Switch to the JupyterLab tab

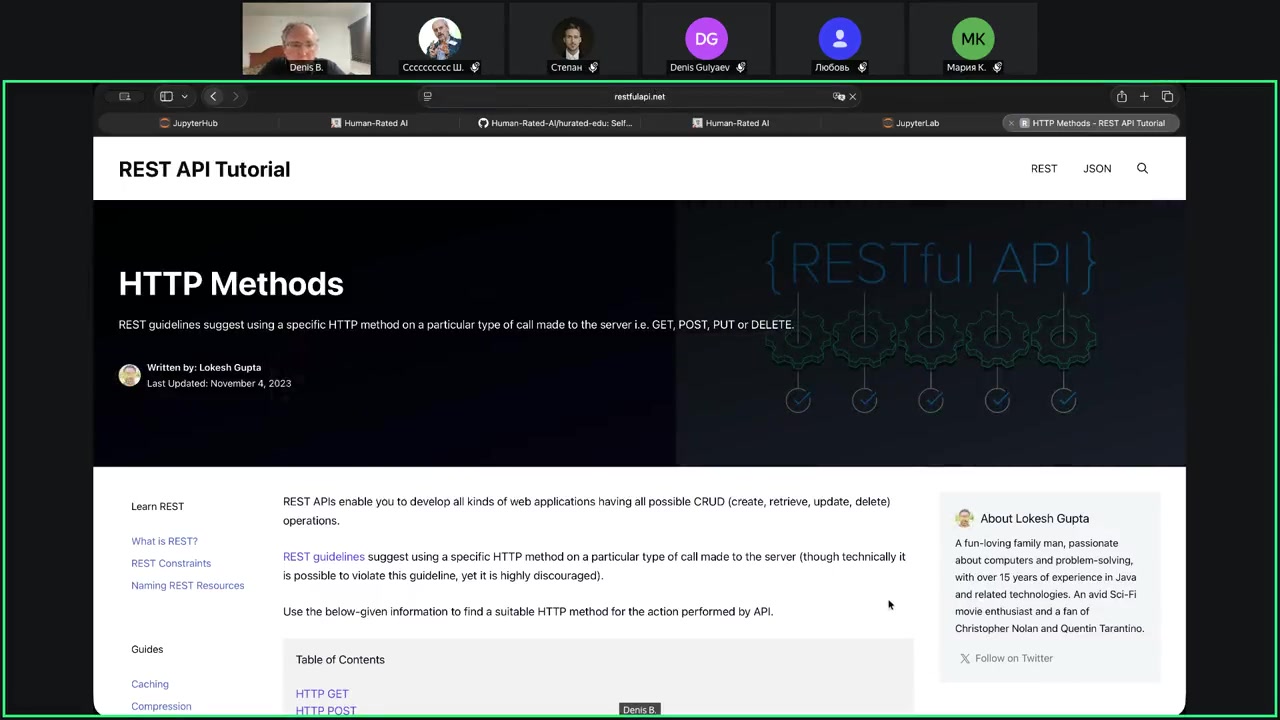click(911, 123)
